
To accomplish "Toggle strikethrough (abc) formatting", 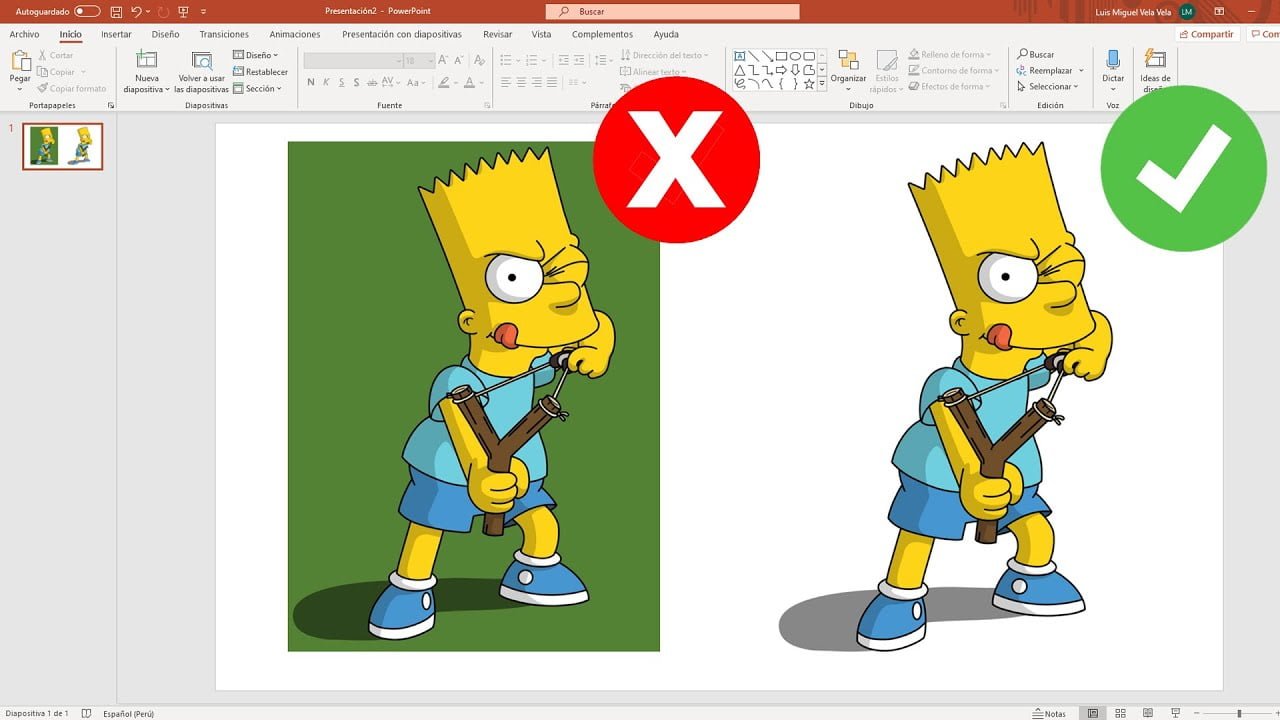I will [374, 82].
